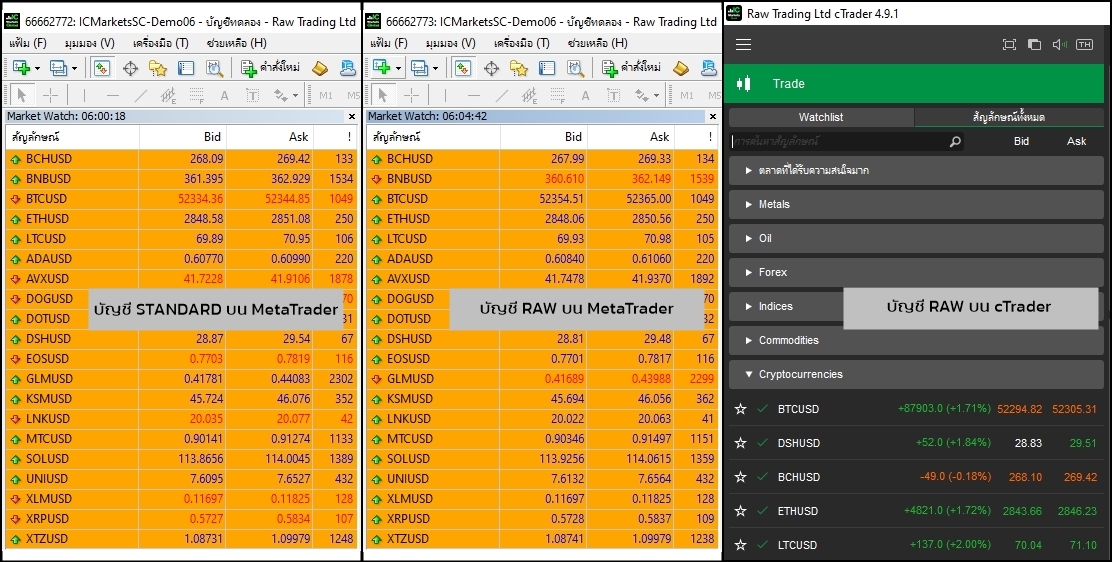This screenshot has width=1112, height=562.
Task: Open Navigator folder-star icon in 66662772 window
Action: [x=157, y=68]
